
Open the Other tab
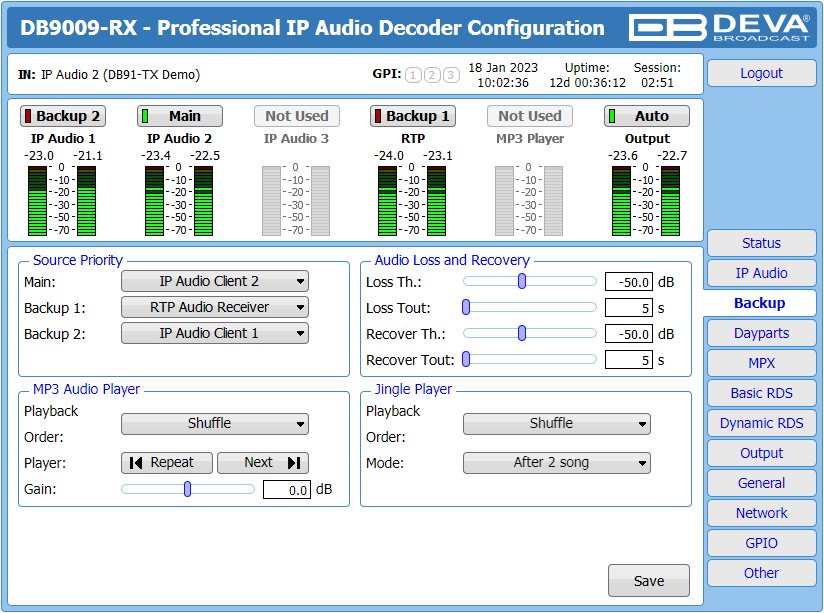point(761,573)
